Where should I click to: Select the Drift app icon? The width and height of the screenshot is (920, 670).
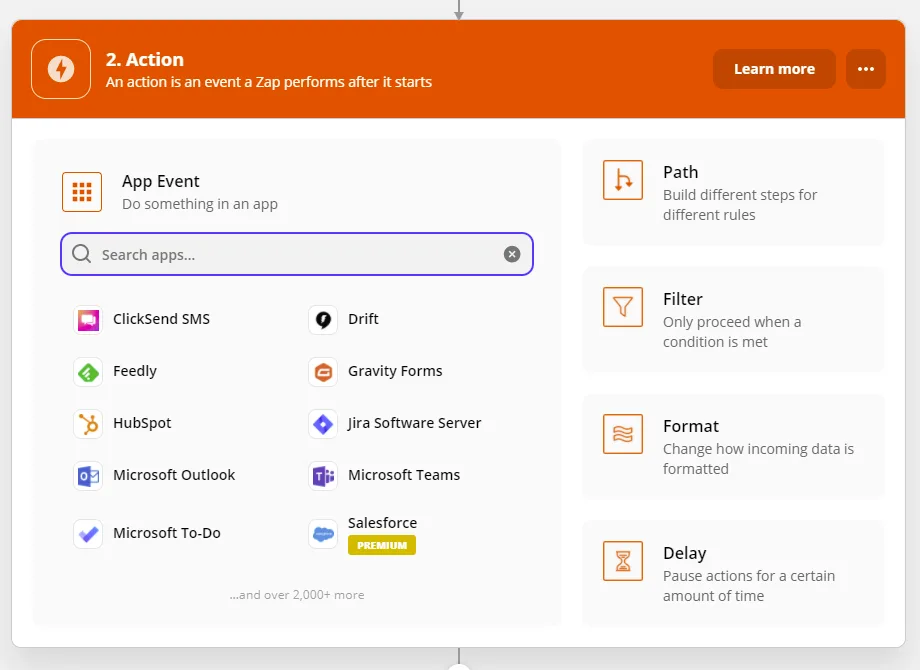323,320
